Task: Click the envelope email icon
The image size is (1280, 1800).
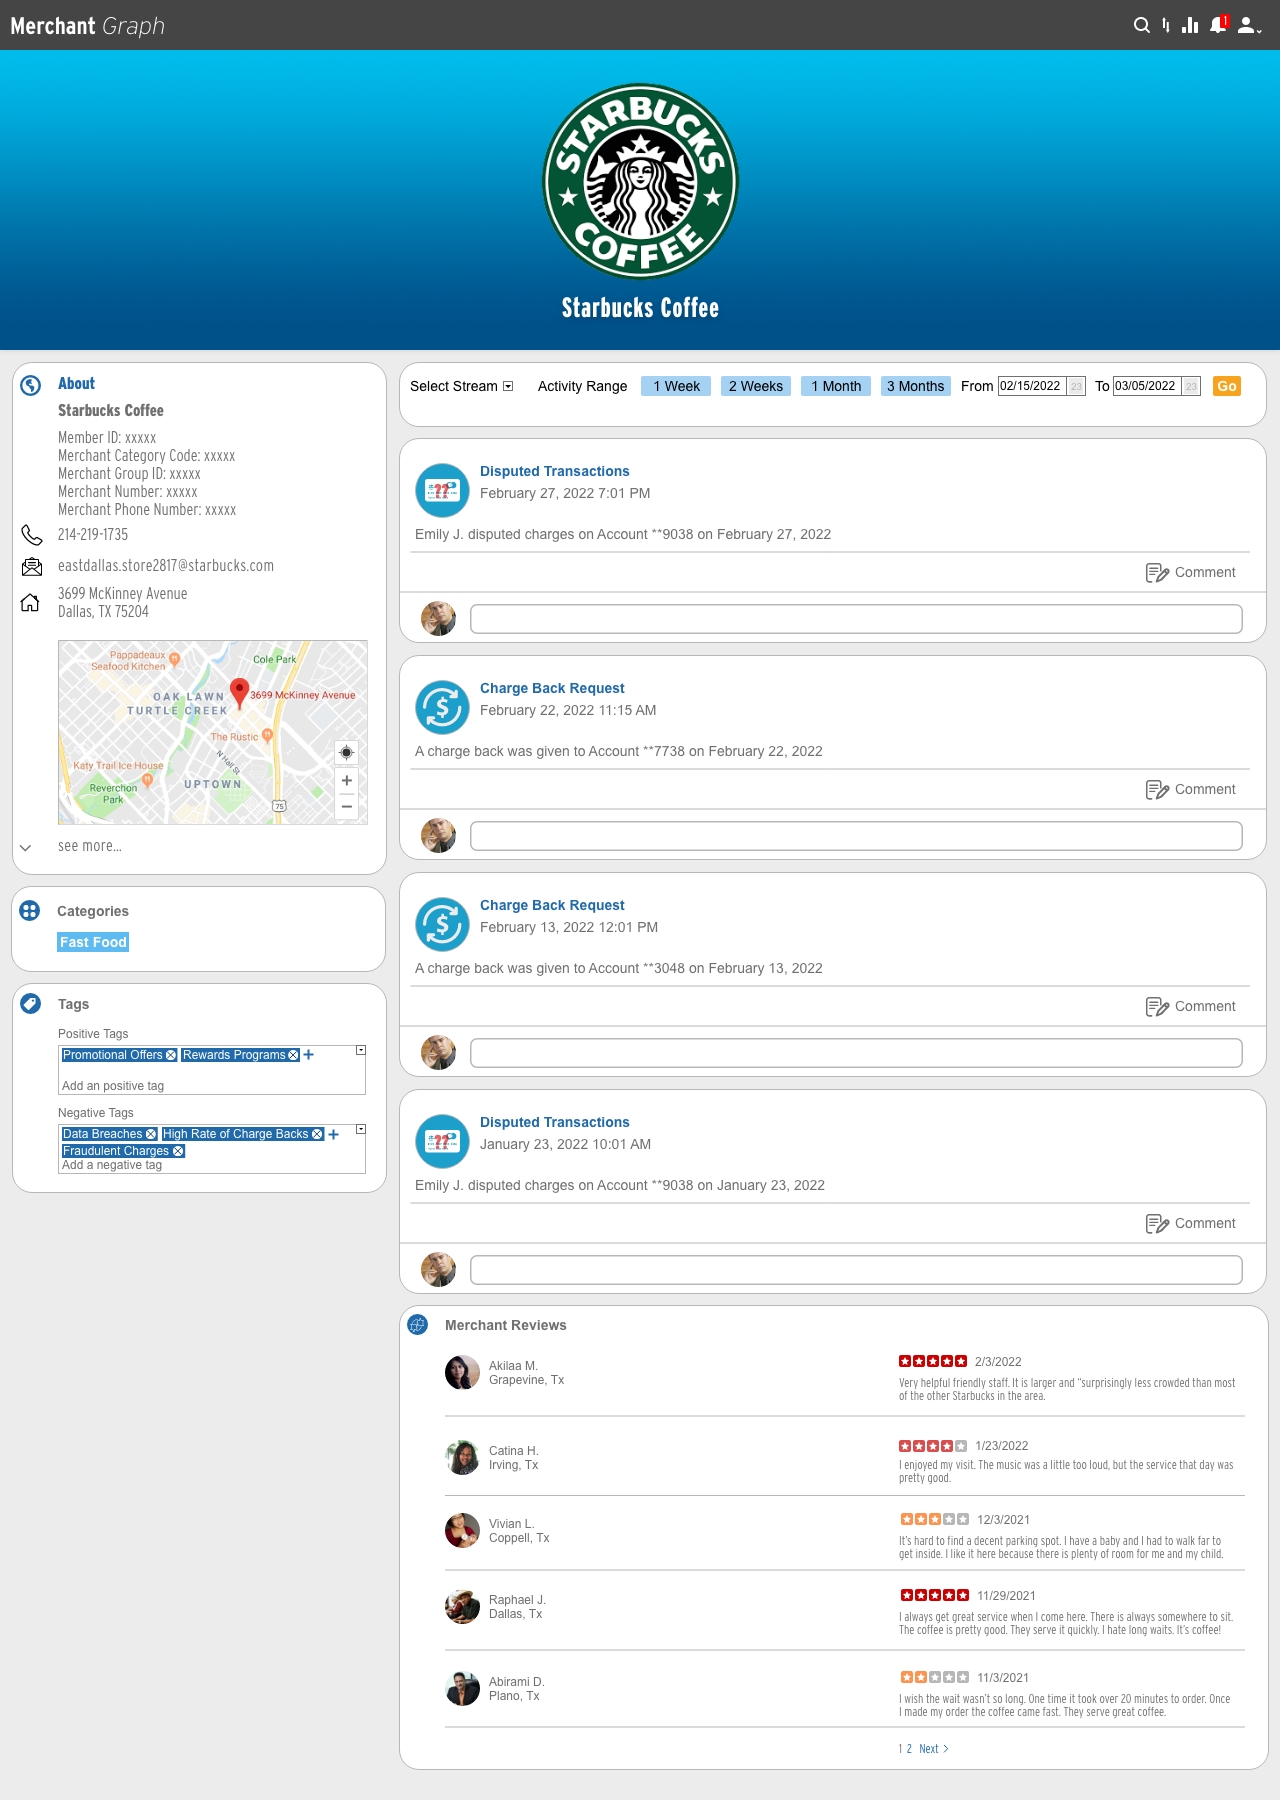Action: click(32, 567)
